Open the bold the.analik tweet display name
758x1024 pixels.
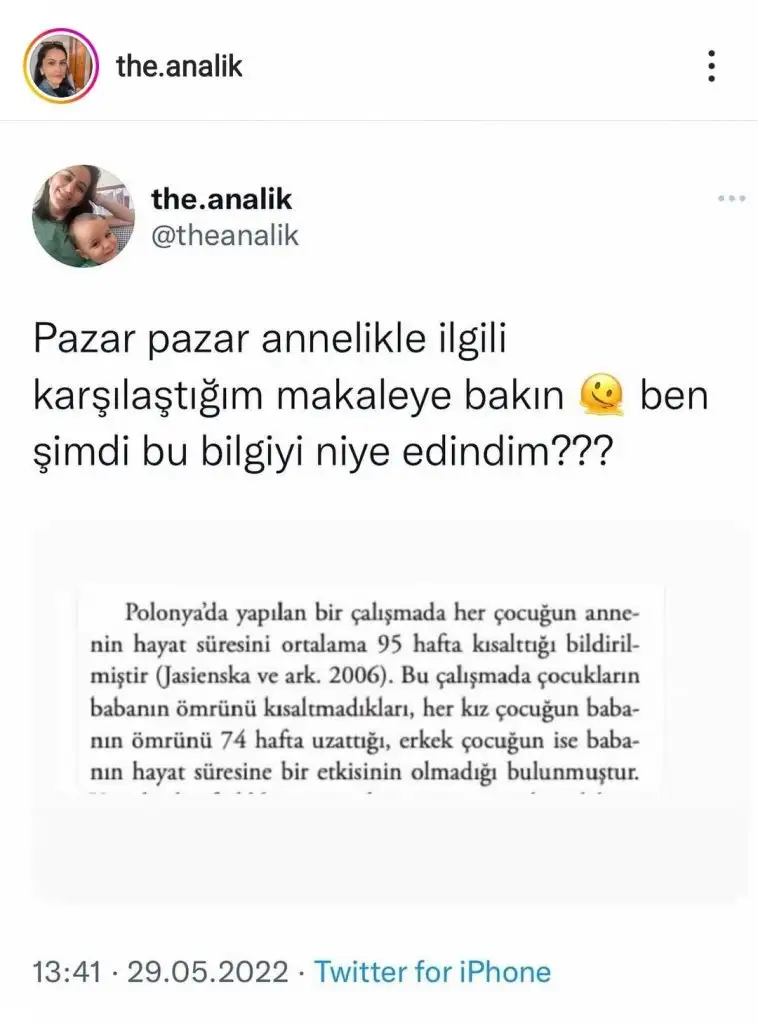coord(222,199)
